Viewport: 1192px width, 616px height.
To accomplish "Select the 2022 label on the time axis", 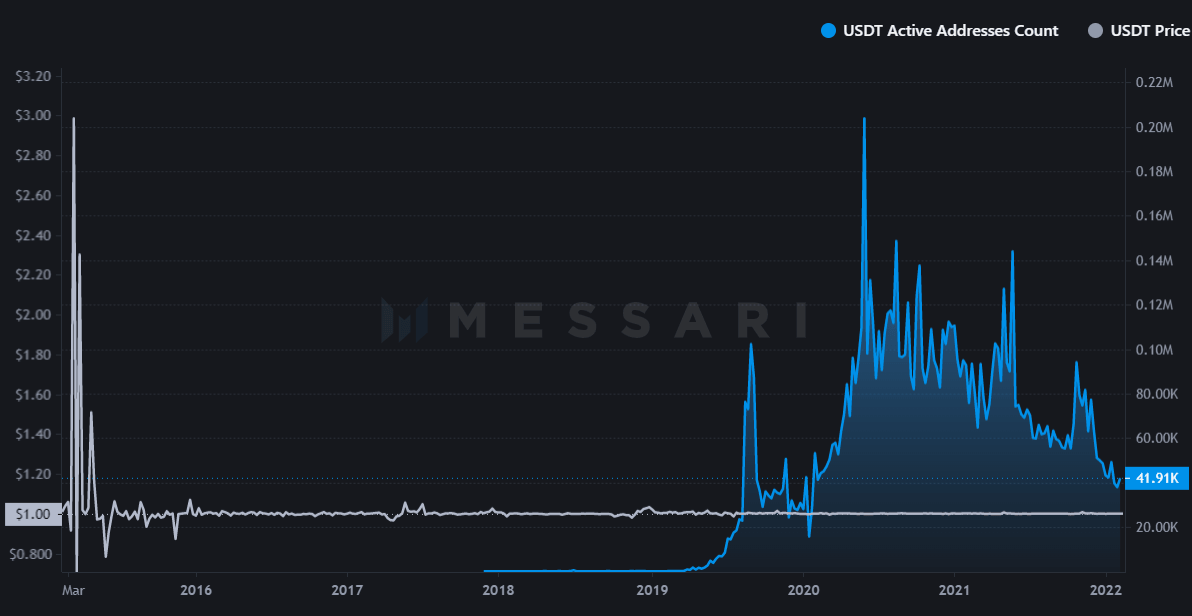I will pos(1104,592).
